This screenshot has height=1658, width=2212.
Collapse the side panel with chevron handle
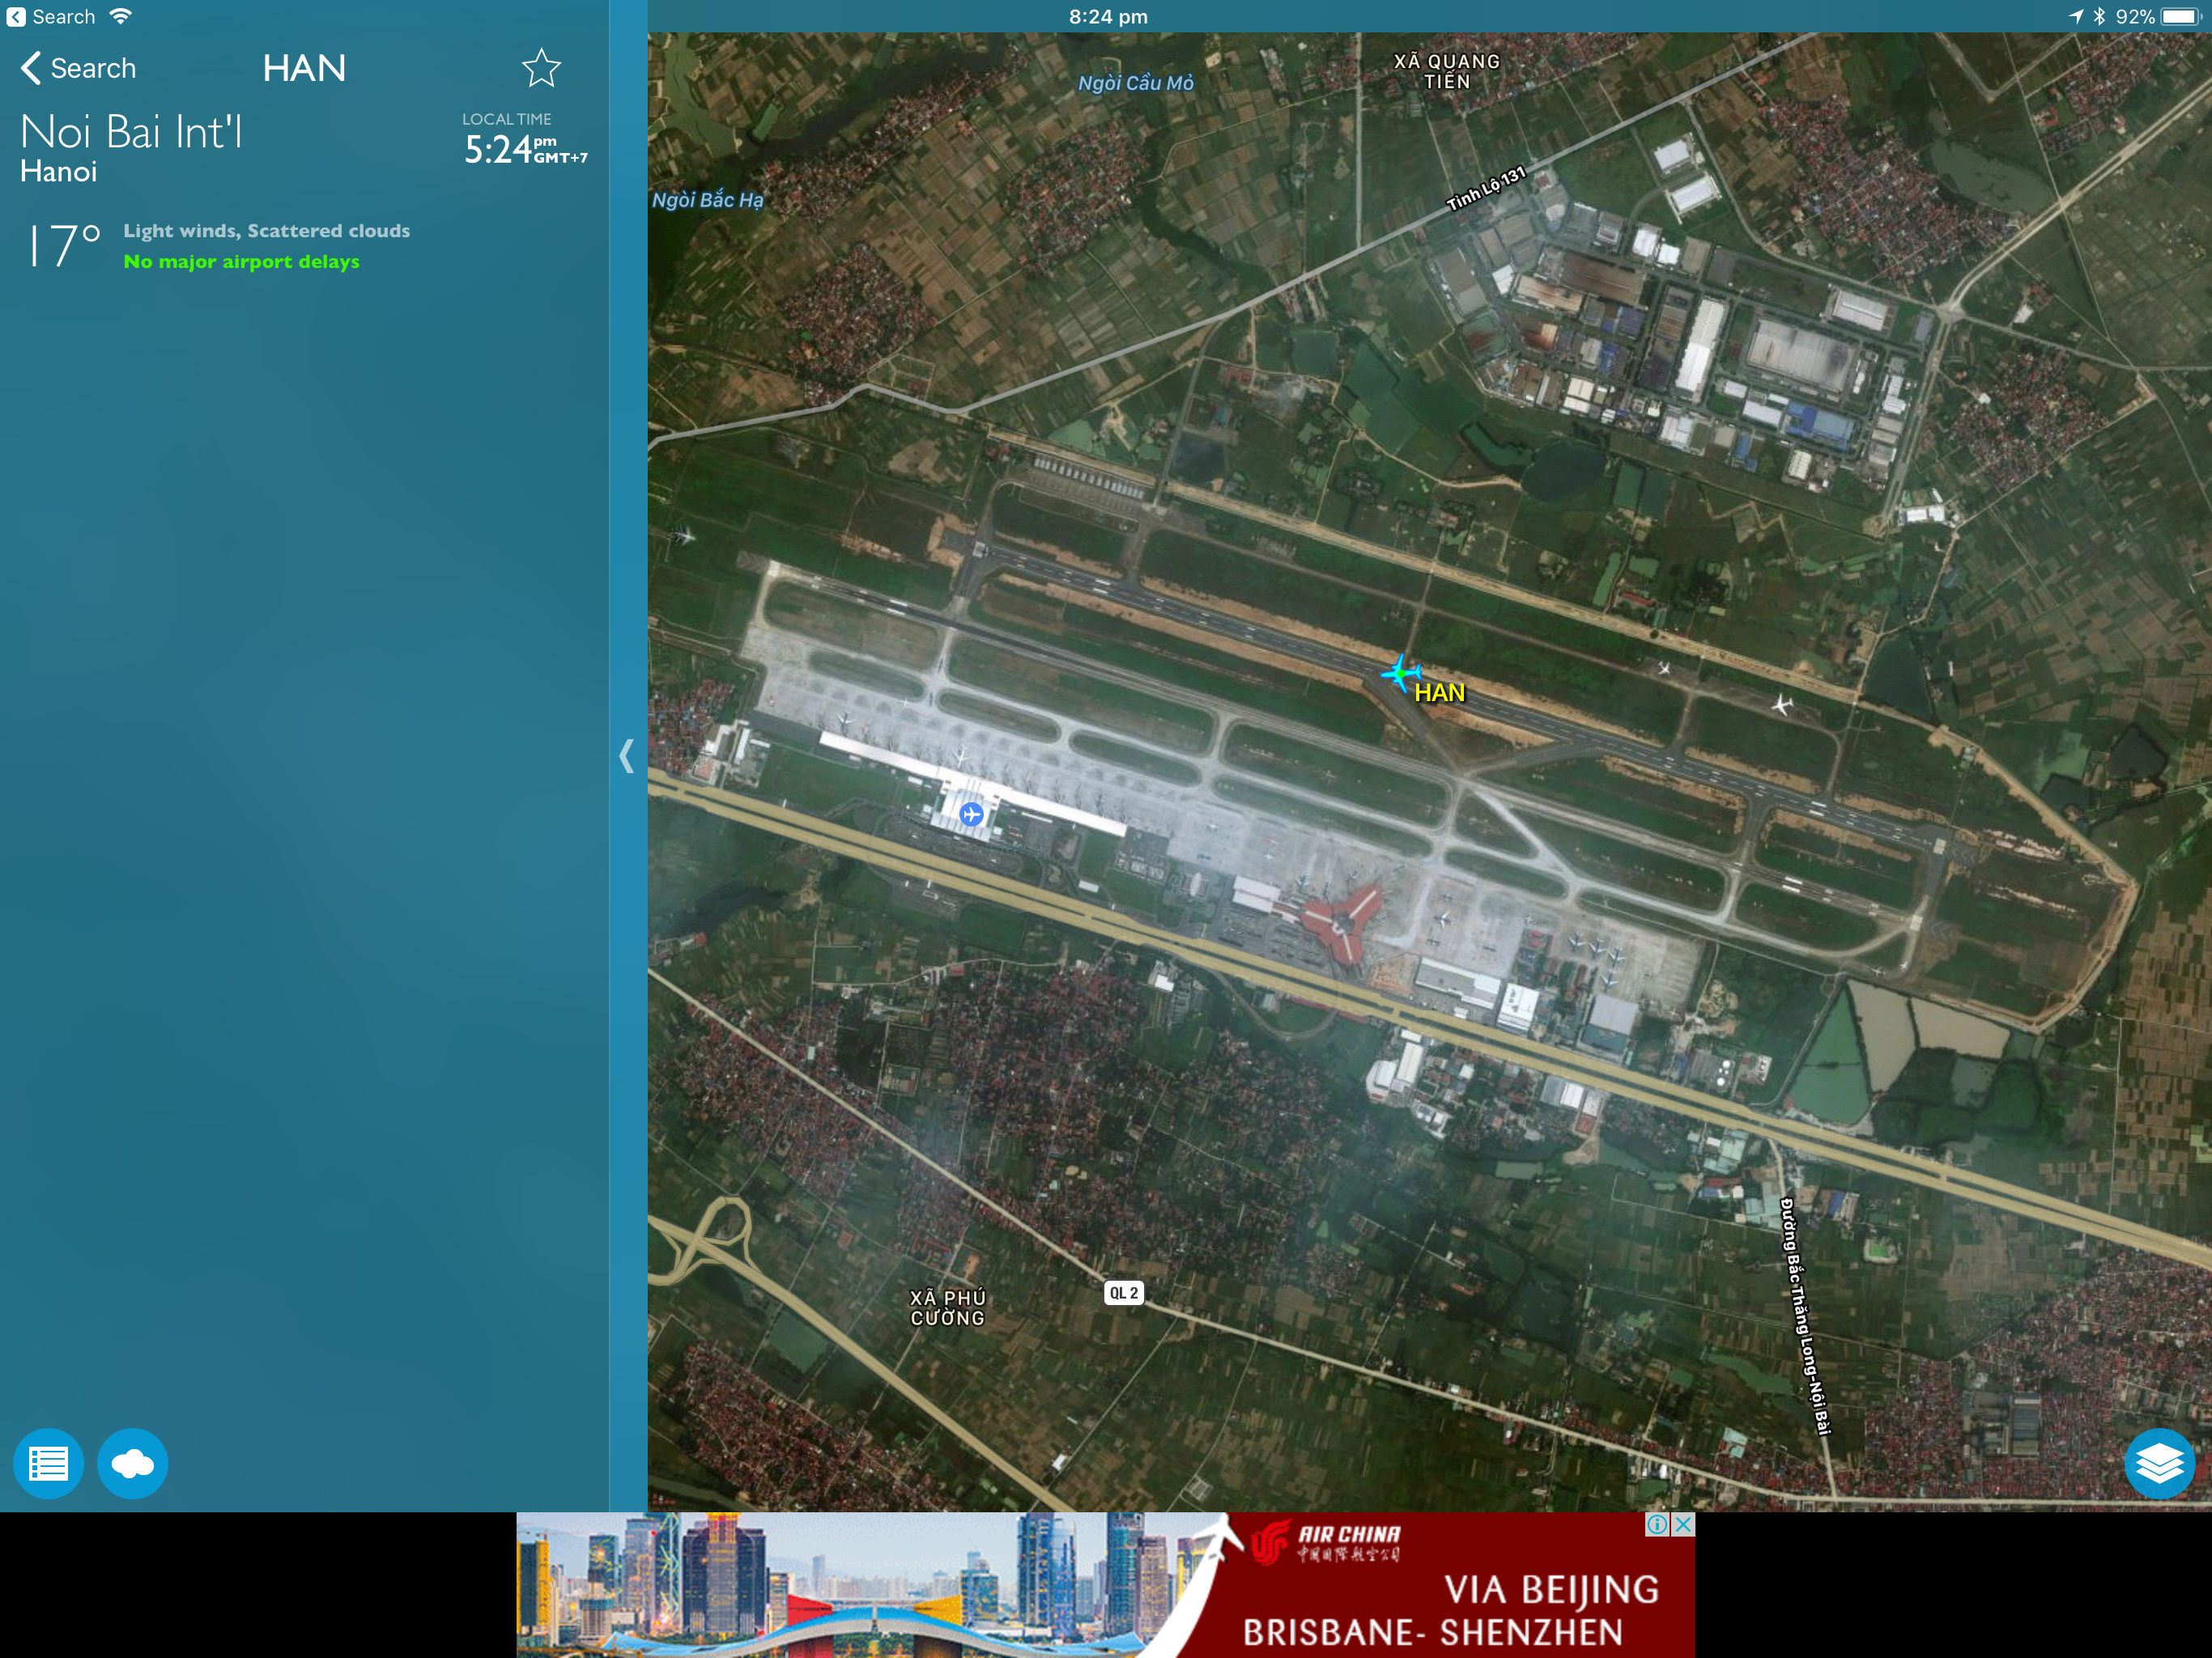coord(627,755)
